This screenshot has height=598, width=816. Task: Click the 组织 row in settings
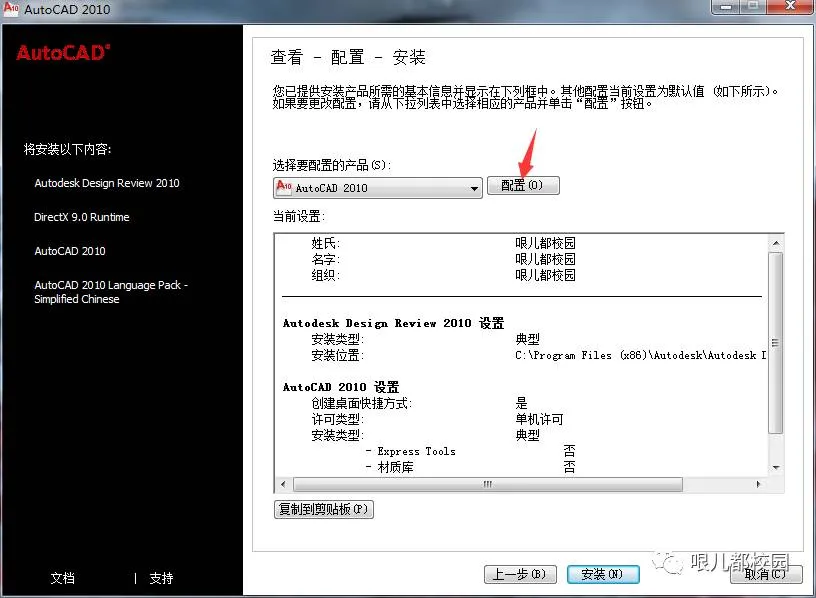(443, 275)
